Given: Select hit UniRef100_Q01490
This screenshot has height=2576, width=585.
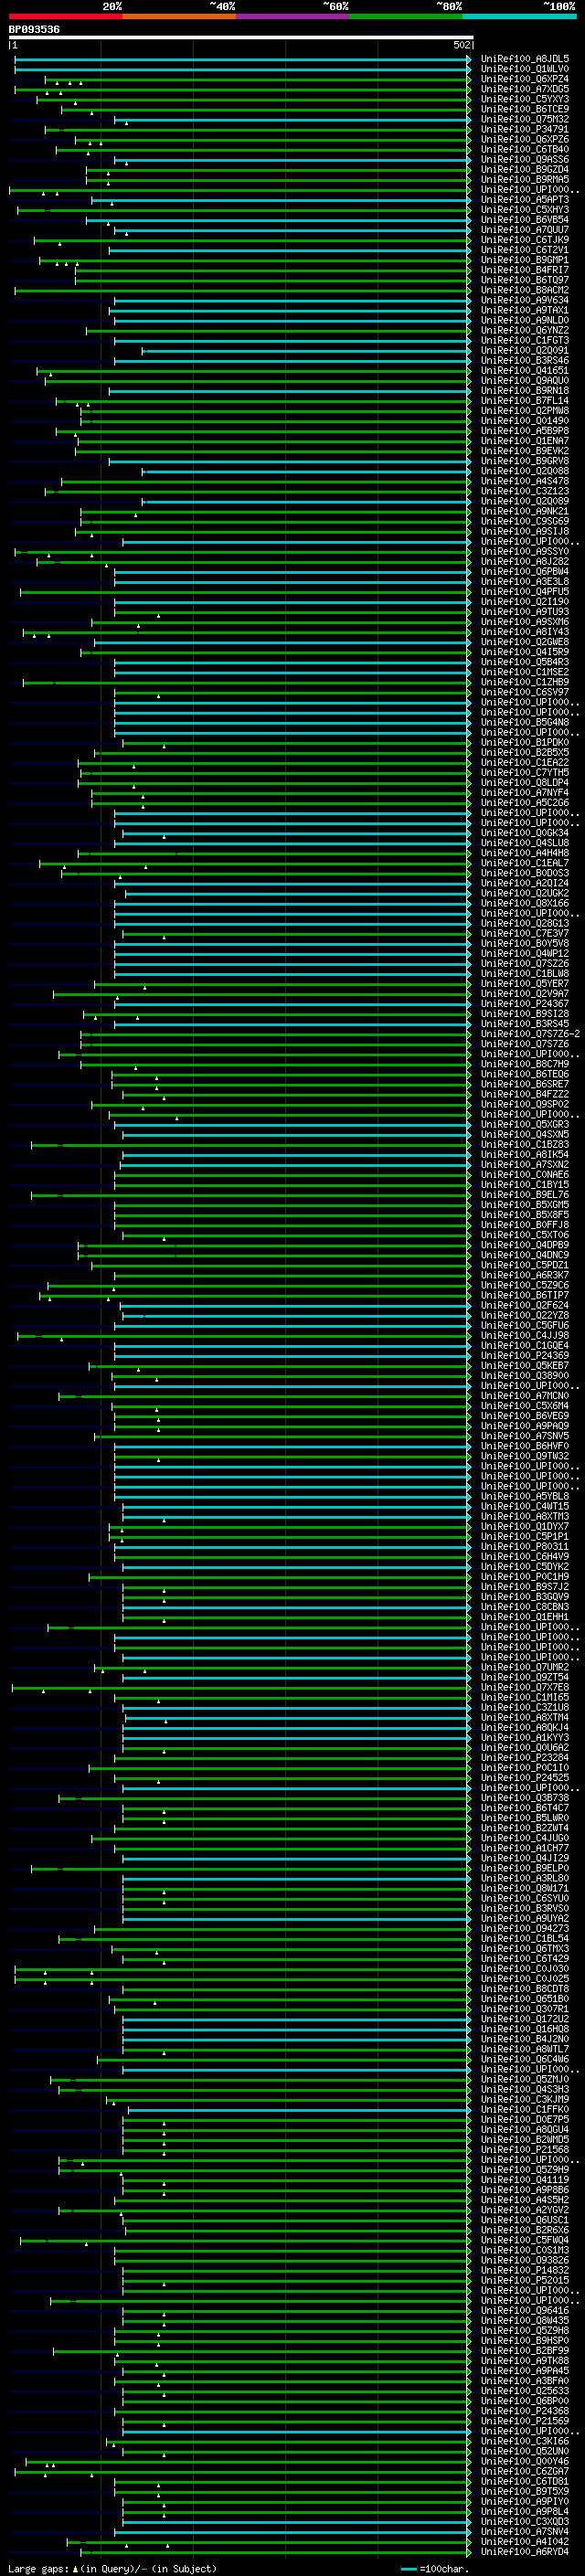Looking at the screenshot, I should coord(525,421).
